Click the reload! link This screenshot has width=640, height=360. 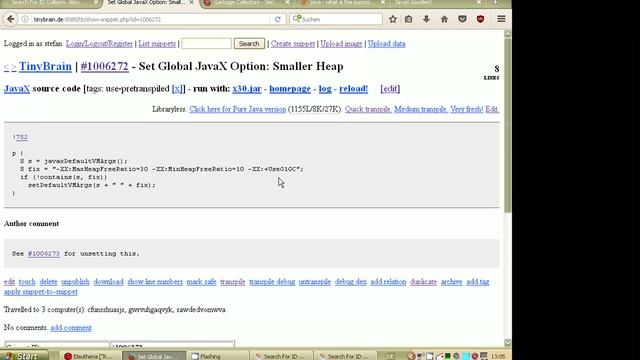pyautogui.click(x=353, y=89)
